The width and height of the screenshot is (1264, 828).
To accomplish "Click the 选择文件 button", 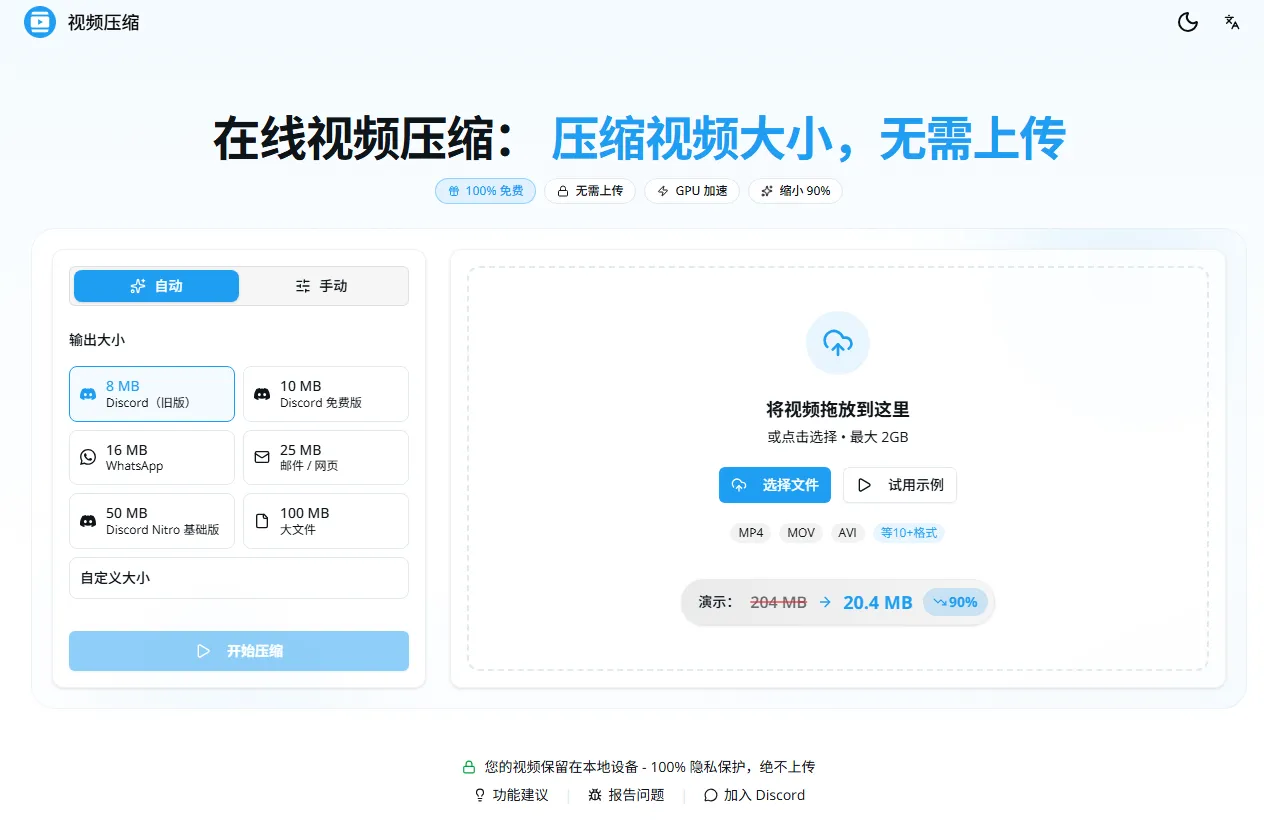I will click(774, 485).
